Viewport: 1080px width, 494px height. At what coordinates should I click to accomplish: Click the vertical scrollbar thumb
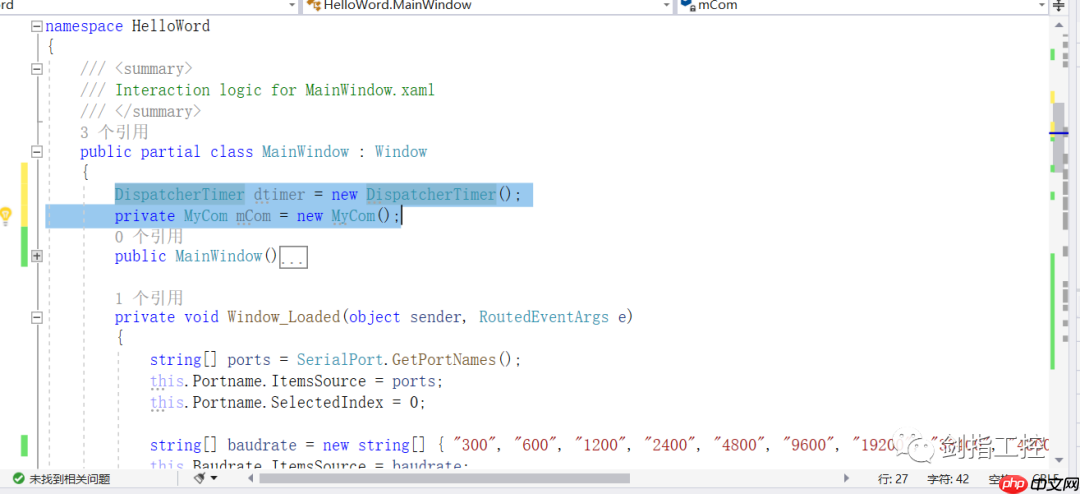click(x=1058, y=136)
